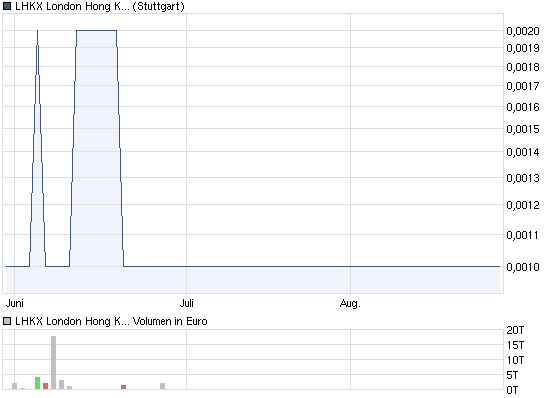This screenshot has width=545, height=398.
Task: Click the 0,0011 price axis label
Action: [x=523, y=235]
